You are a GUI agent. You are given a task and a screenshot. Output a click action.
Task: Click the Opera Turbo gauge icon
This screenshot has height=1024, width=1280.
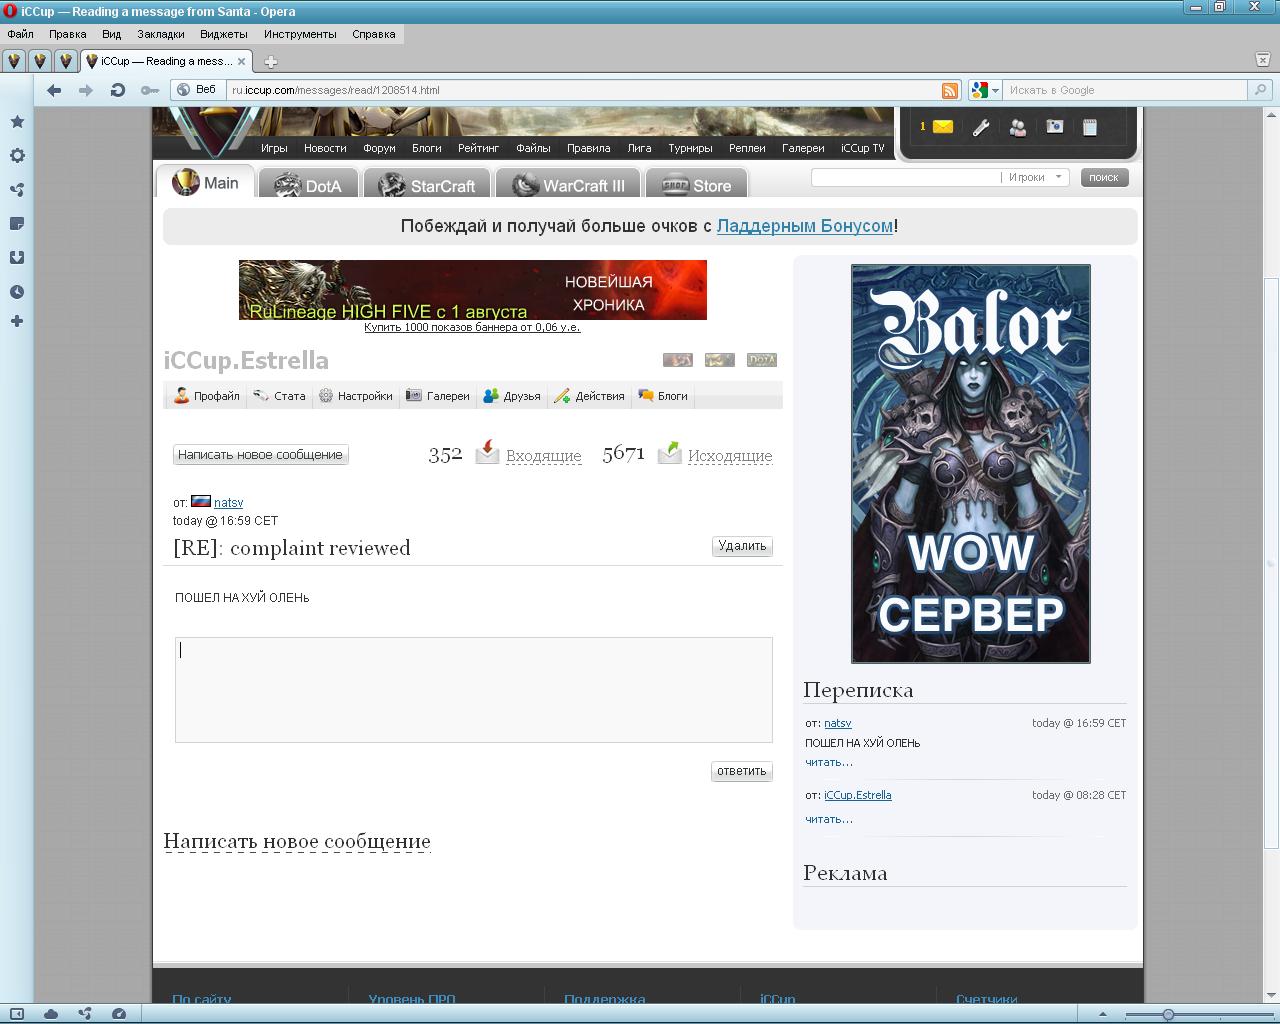click(119, 1014)
